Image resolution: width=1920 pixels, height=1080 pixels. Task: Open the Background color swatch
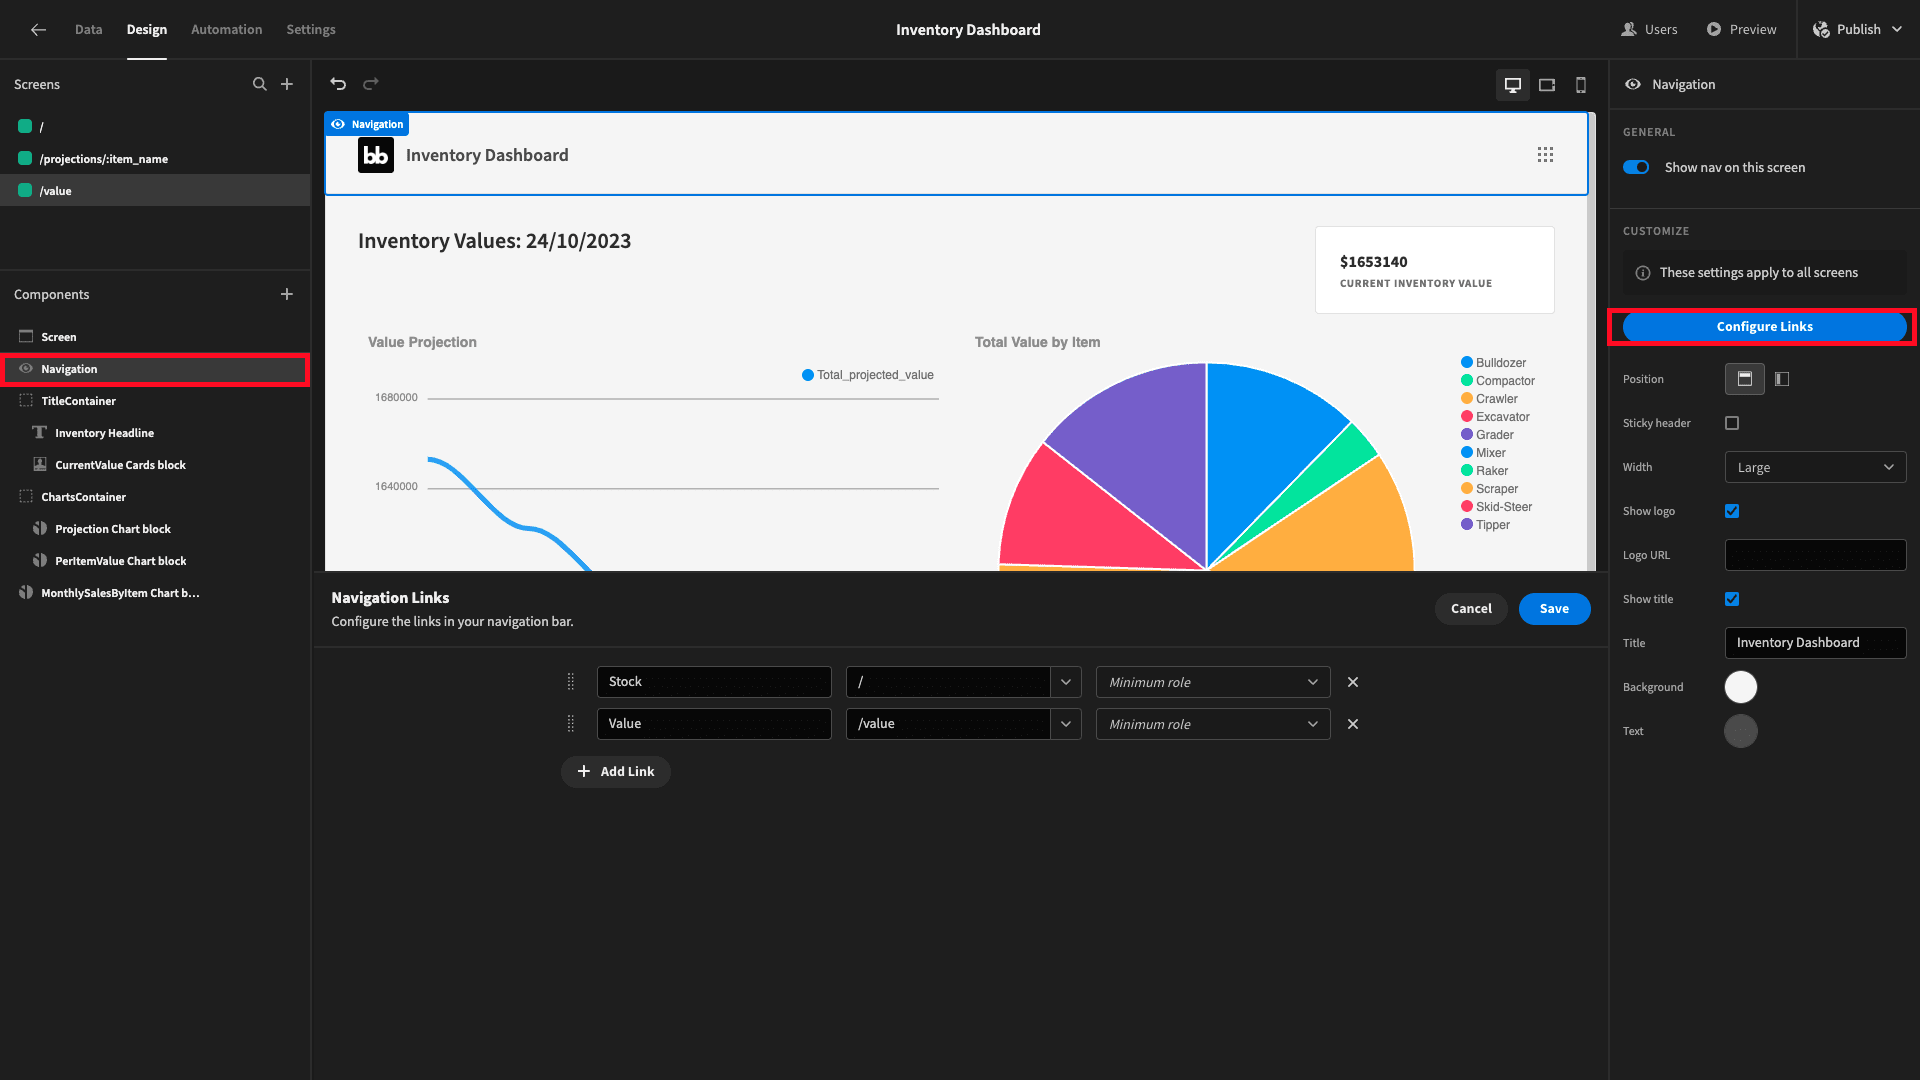pyautogui.click(x=1741, y=687)
